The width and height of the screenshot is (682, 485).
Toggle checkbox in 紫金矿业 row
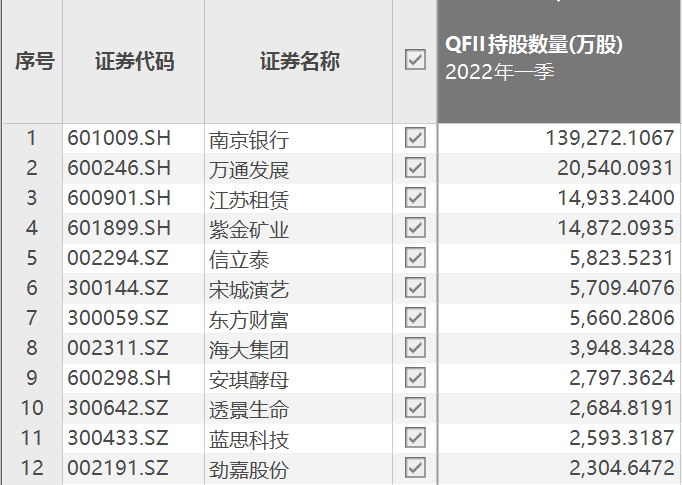pos(415,228)
